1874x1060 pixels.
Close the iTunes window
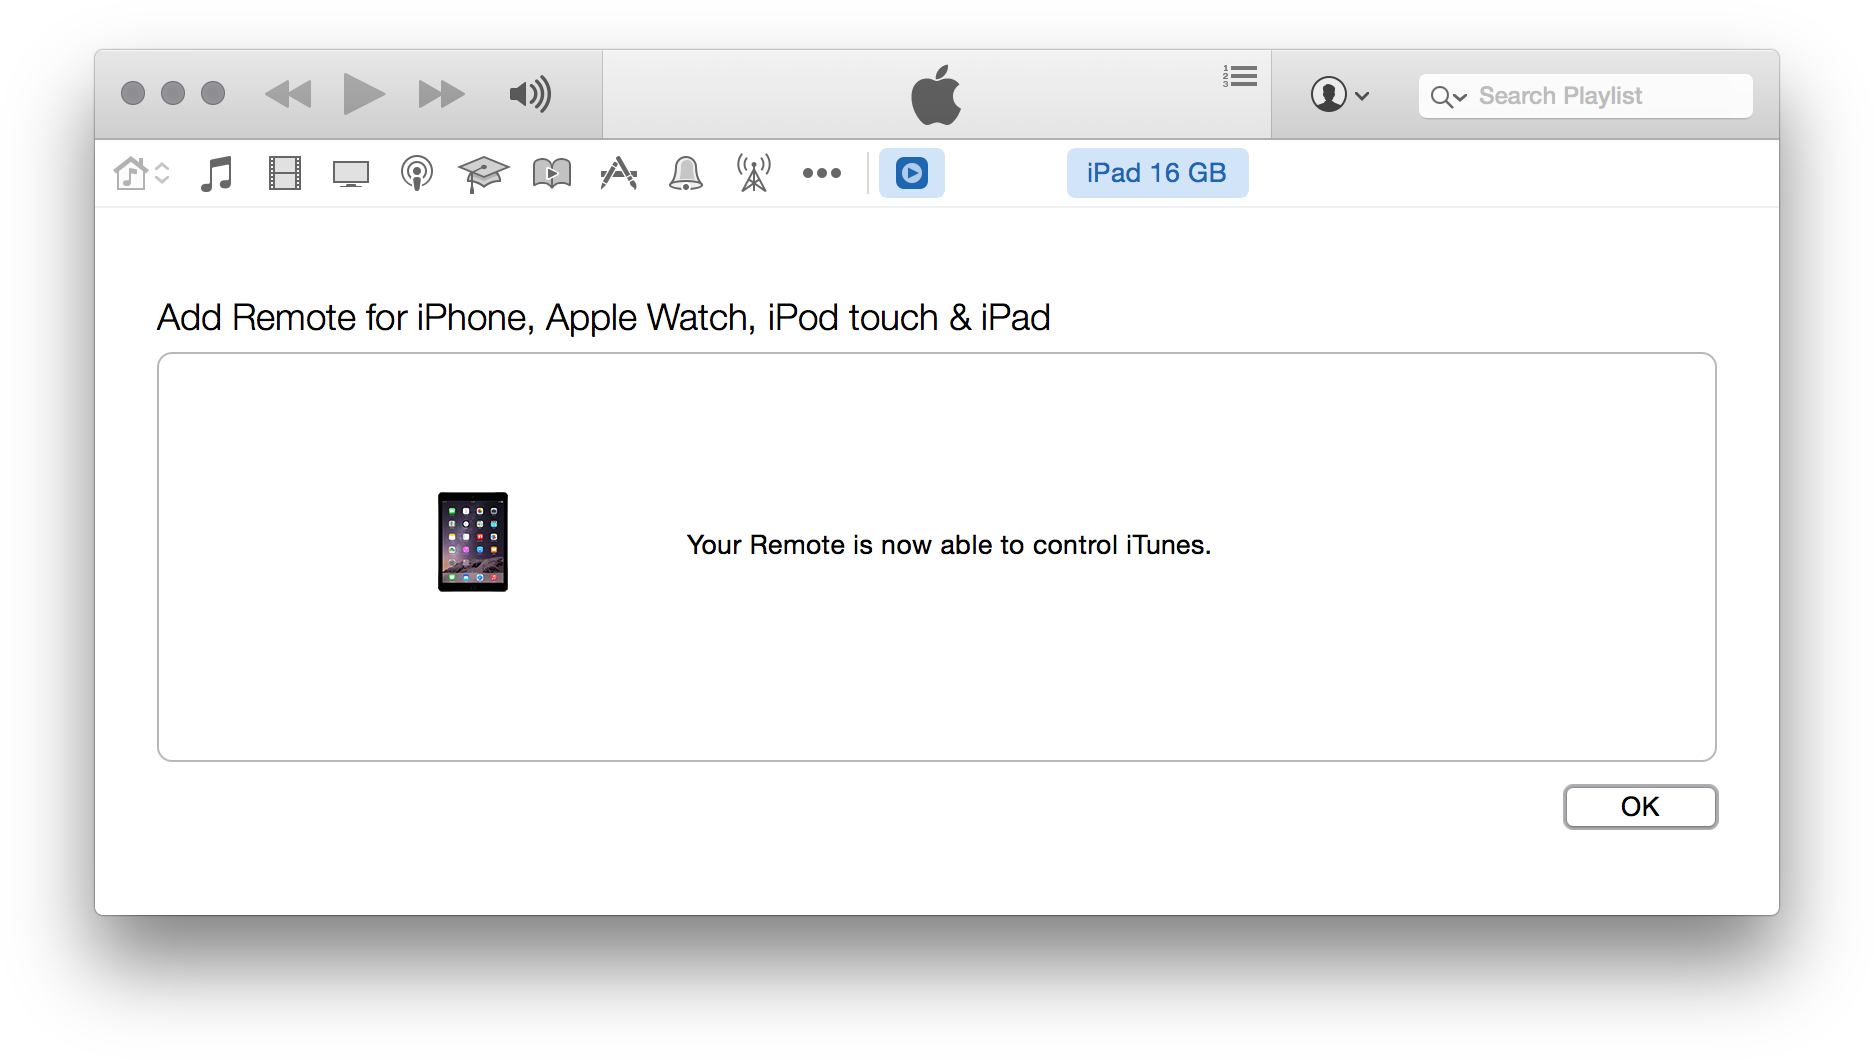tap(133, 93)
